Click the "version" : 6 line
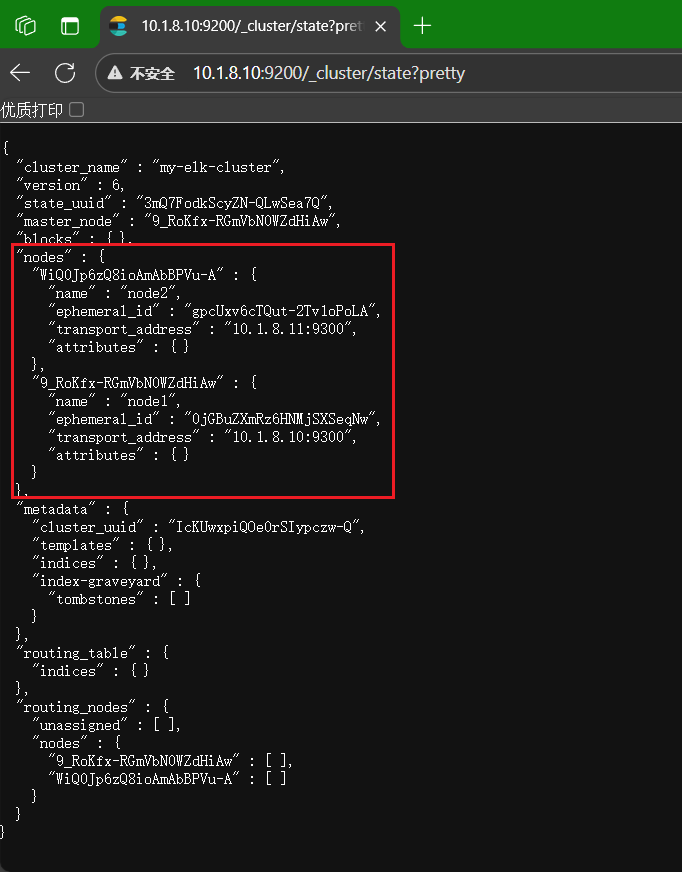The image size is (682, 872). tap(70, 185)
